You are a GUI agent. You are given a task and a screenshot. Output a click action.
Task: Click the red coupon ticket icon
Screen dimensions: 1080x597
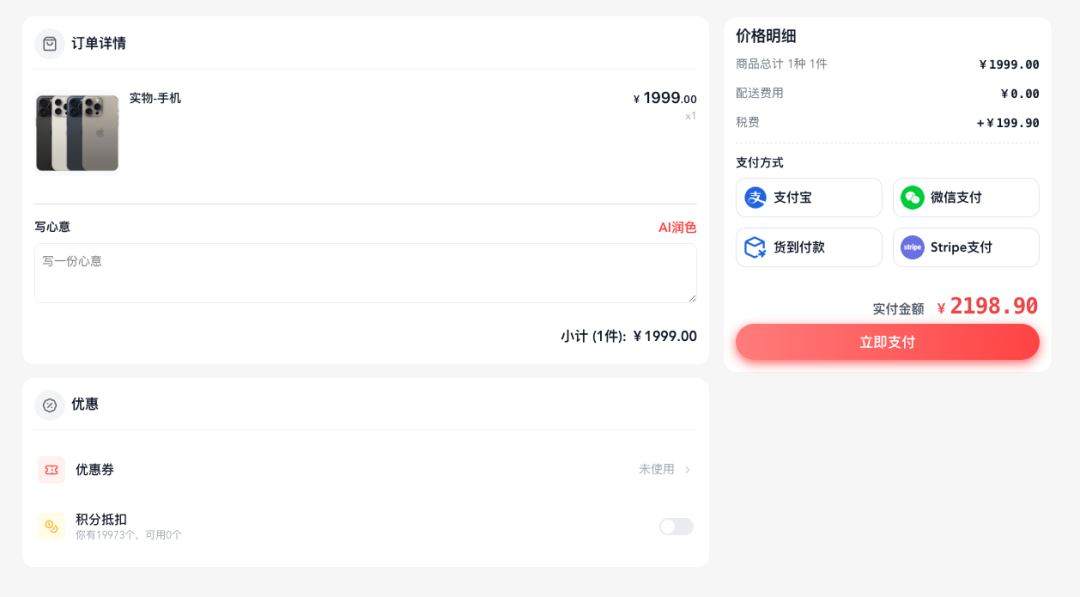[51, 470]
